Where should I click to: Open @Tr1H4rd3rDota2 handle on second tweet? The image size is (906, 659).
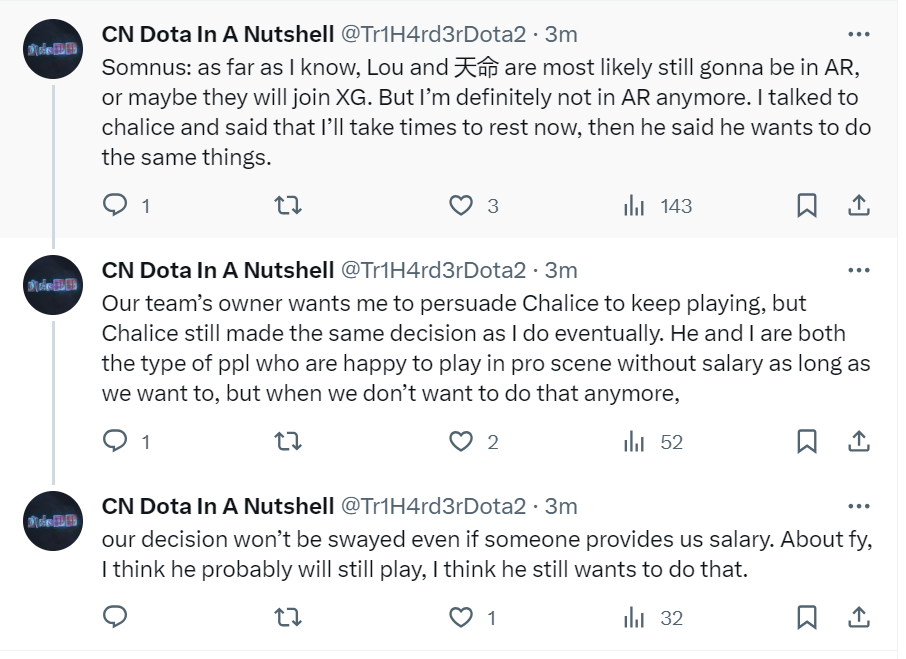pyautogui.click(x=434, y=270)
